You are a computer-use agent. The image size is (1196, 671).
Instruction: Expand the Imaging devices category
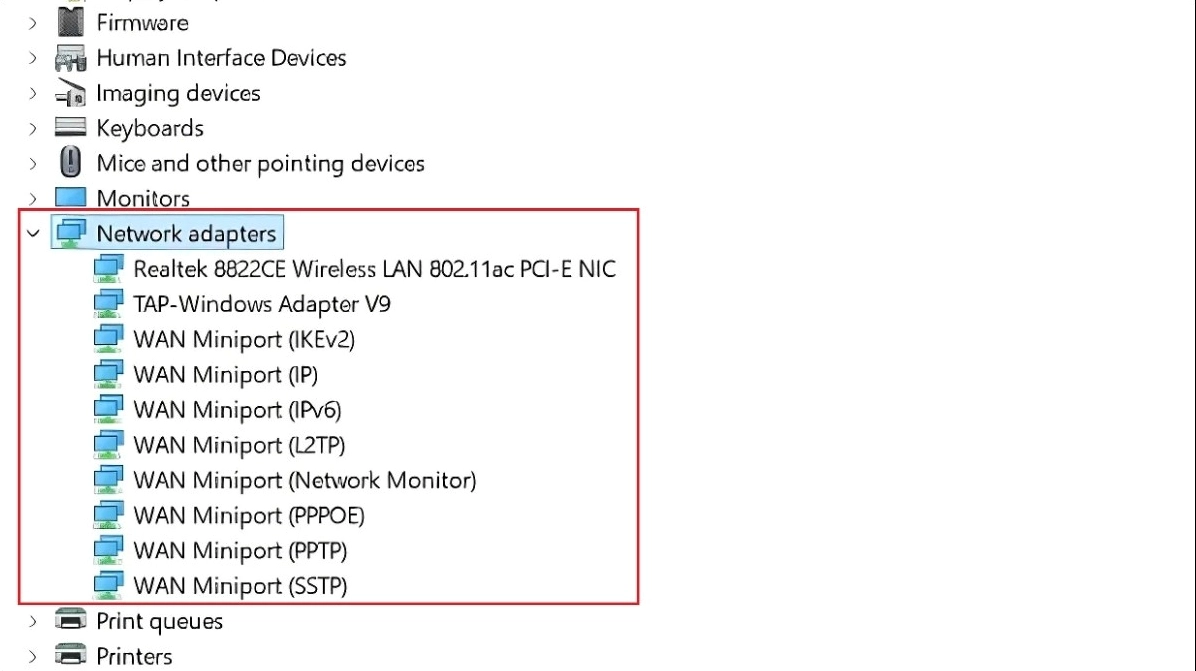(33, 94)
